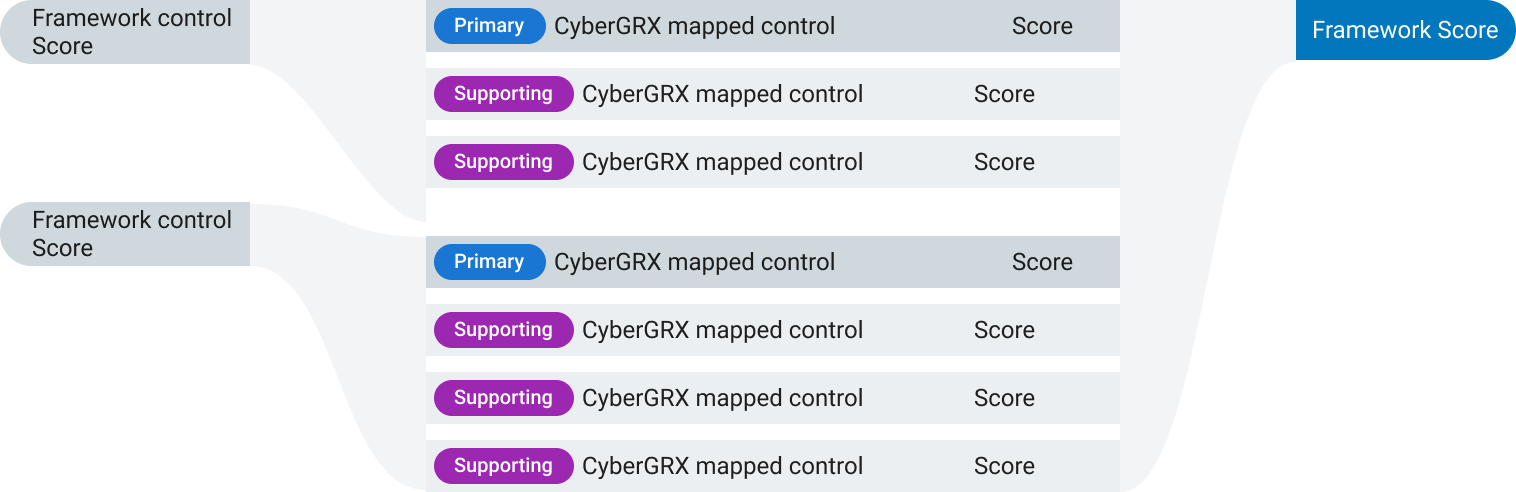Click CyberGRX mapped control in the topmost Primary row
1516x492 pixels.
click(x=694, y=26)
